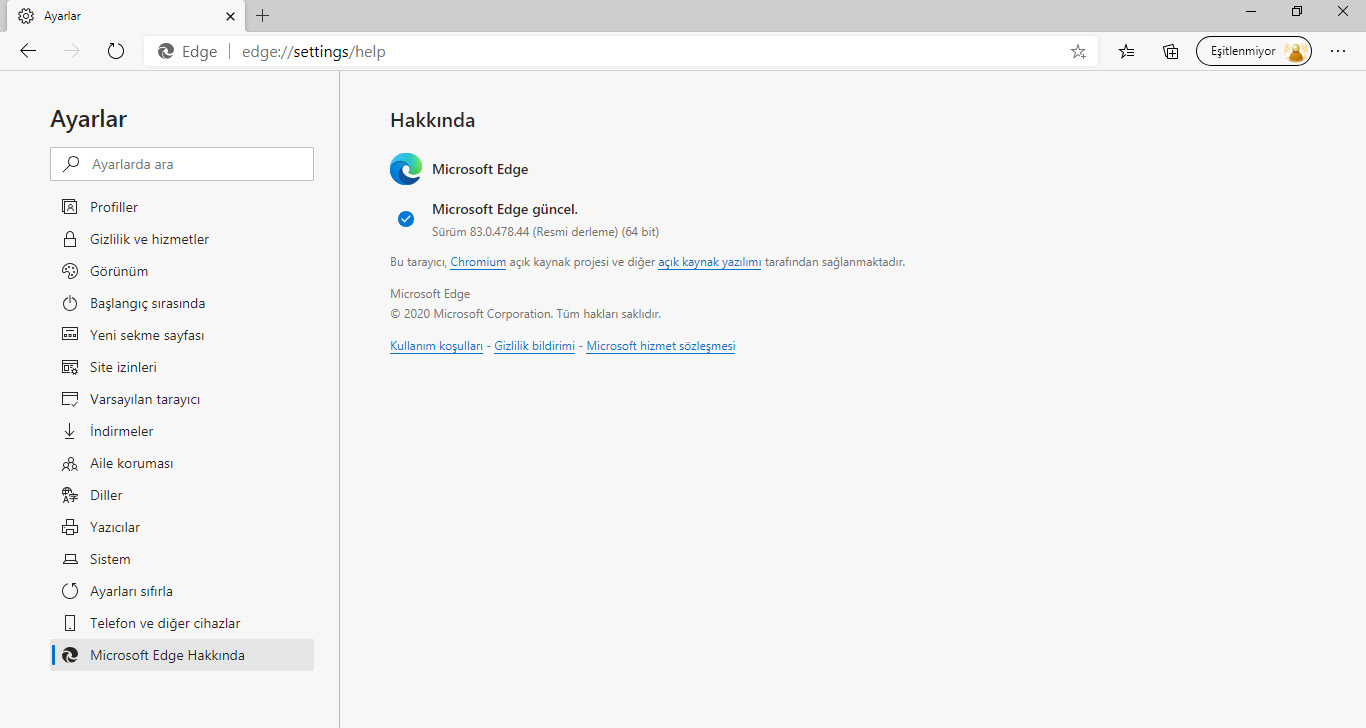
Task: Follow the Chromium link
Action: click(478, 262)
